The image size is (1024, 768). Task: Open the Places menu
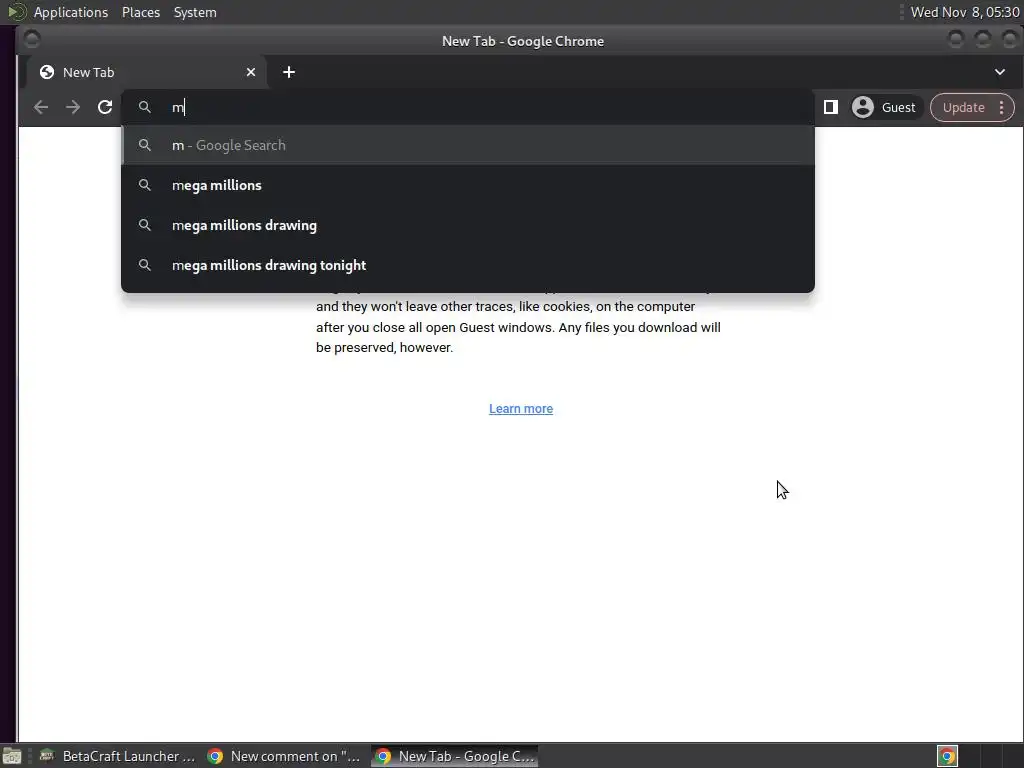(x=141, y=12)
